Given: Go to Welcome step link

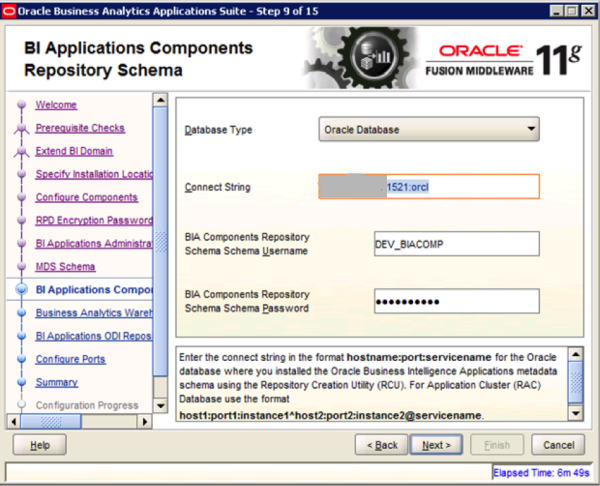Looking at the screenshot, I should pyautogui.click(x=56, y=105).
